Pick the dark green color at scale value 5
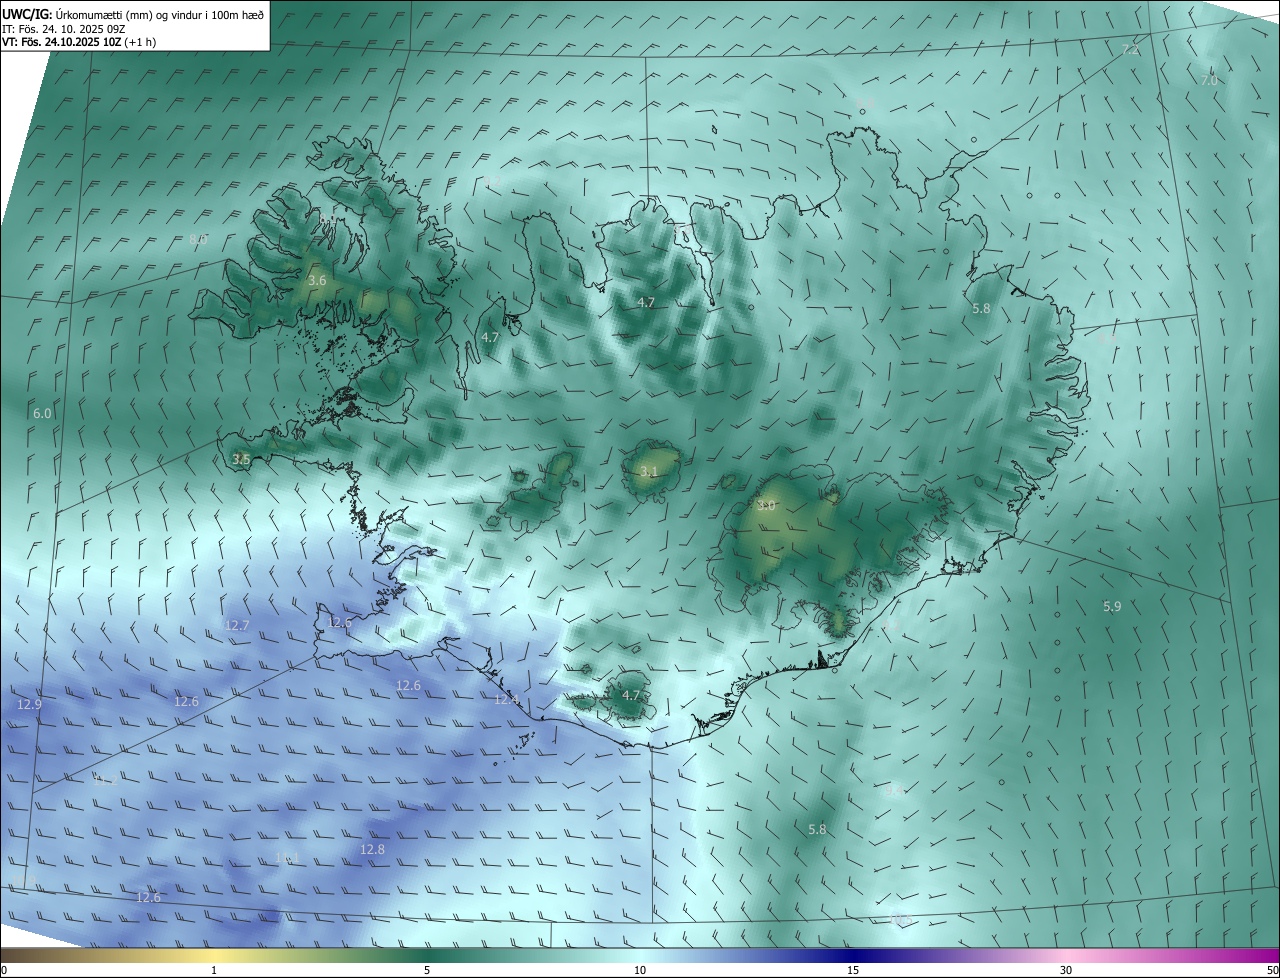The image size is (1280, 978). [x=427, y=955]
